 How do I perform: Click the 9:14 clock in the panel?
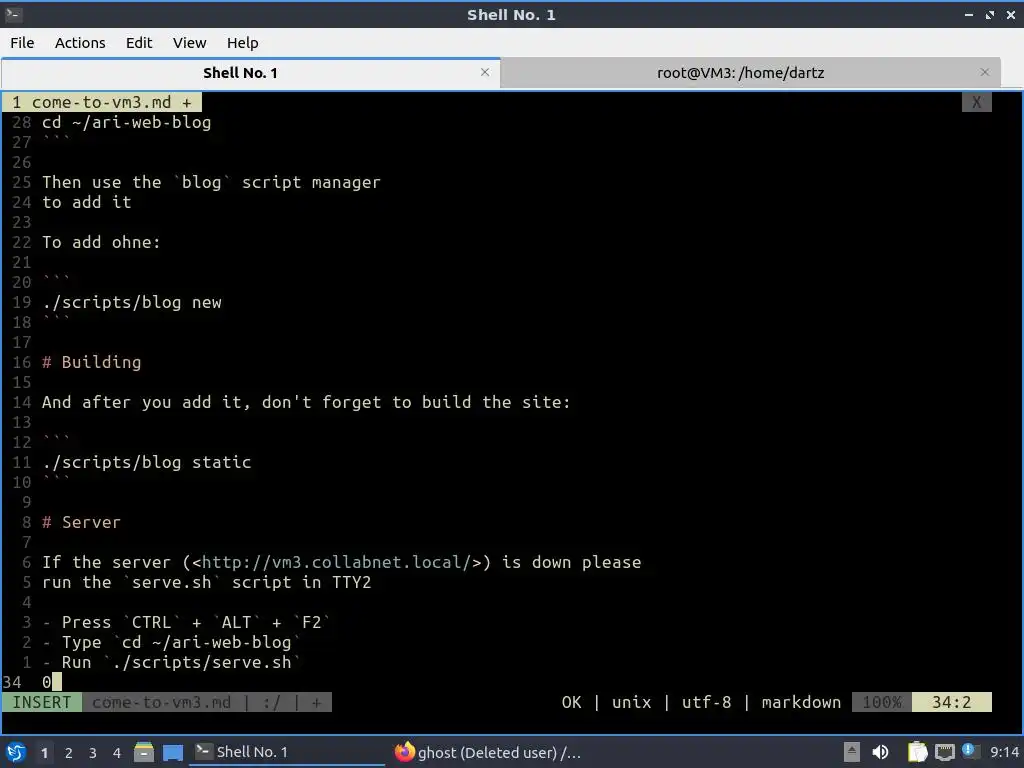[1004, 752]
